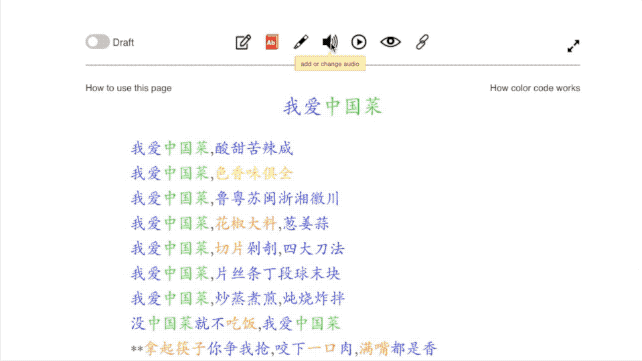Expand to fullscreen with arrows icon

click(x=573, y=46)
